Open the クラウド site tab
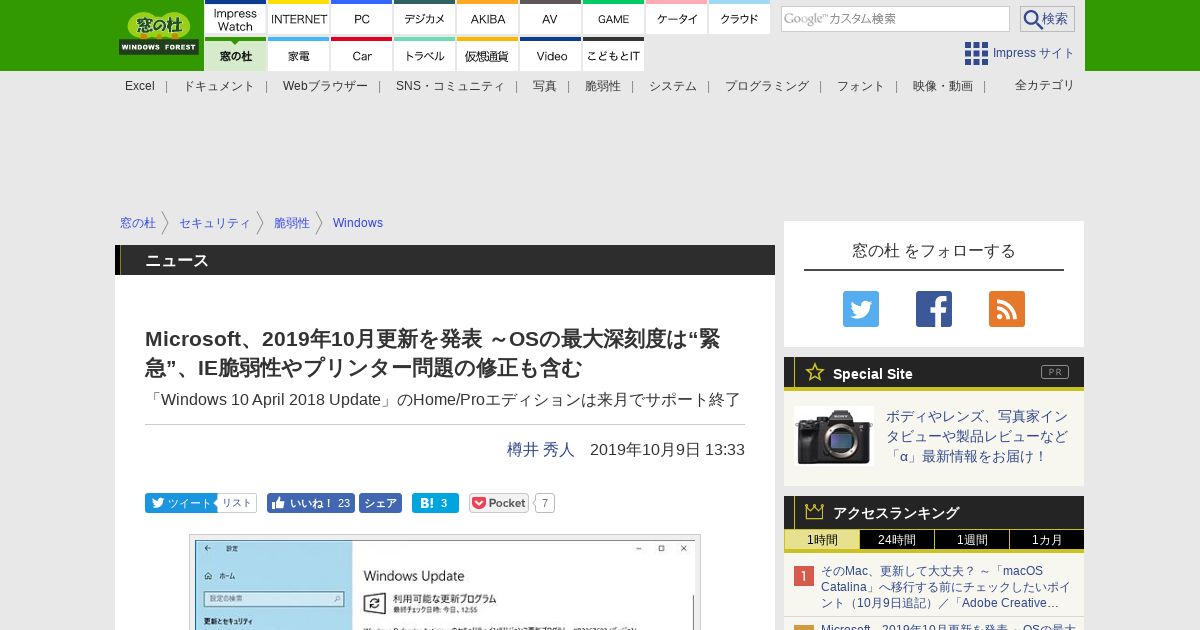1200x630 pixels. [739, 19]
